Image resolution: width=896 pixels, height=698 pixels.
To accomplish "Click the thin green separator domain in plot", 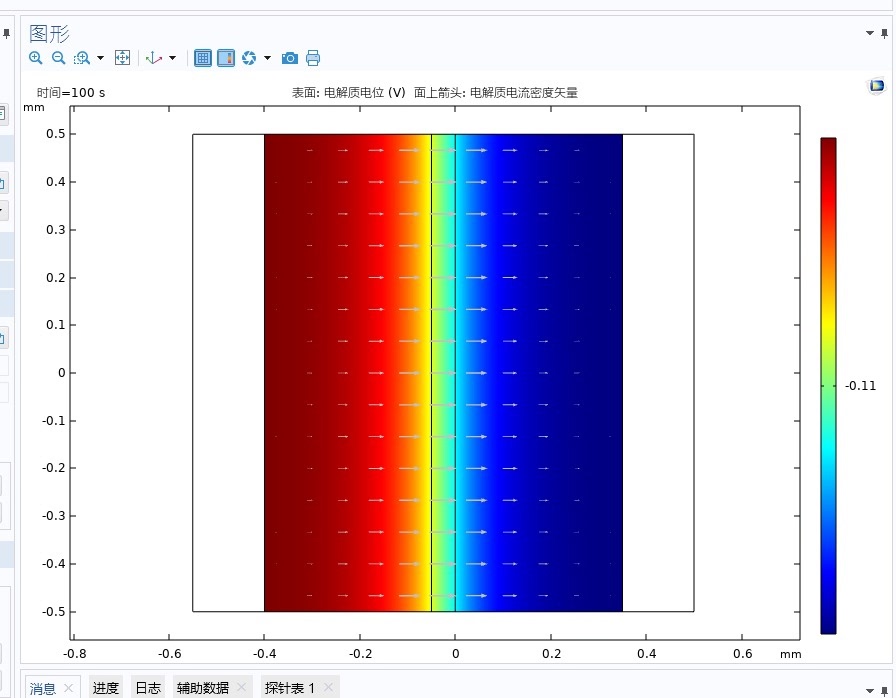I will [443, 371].
